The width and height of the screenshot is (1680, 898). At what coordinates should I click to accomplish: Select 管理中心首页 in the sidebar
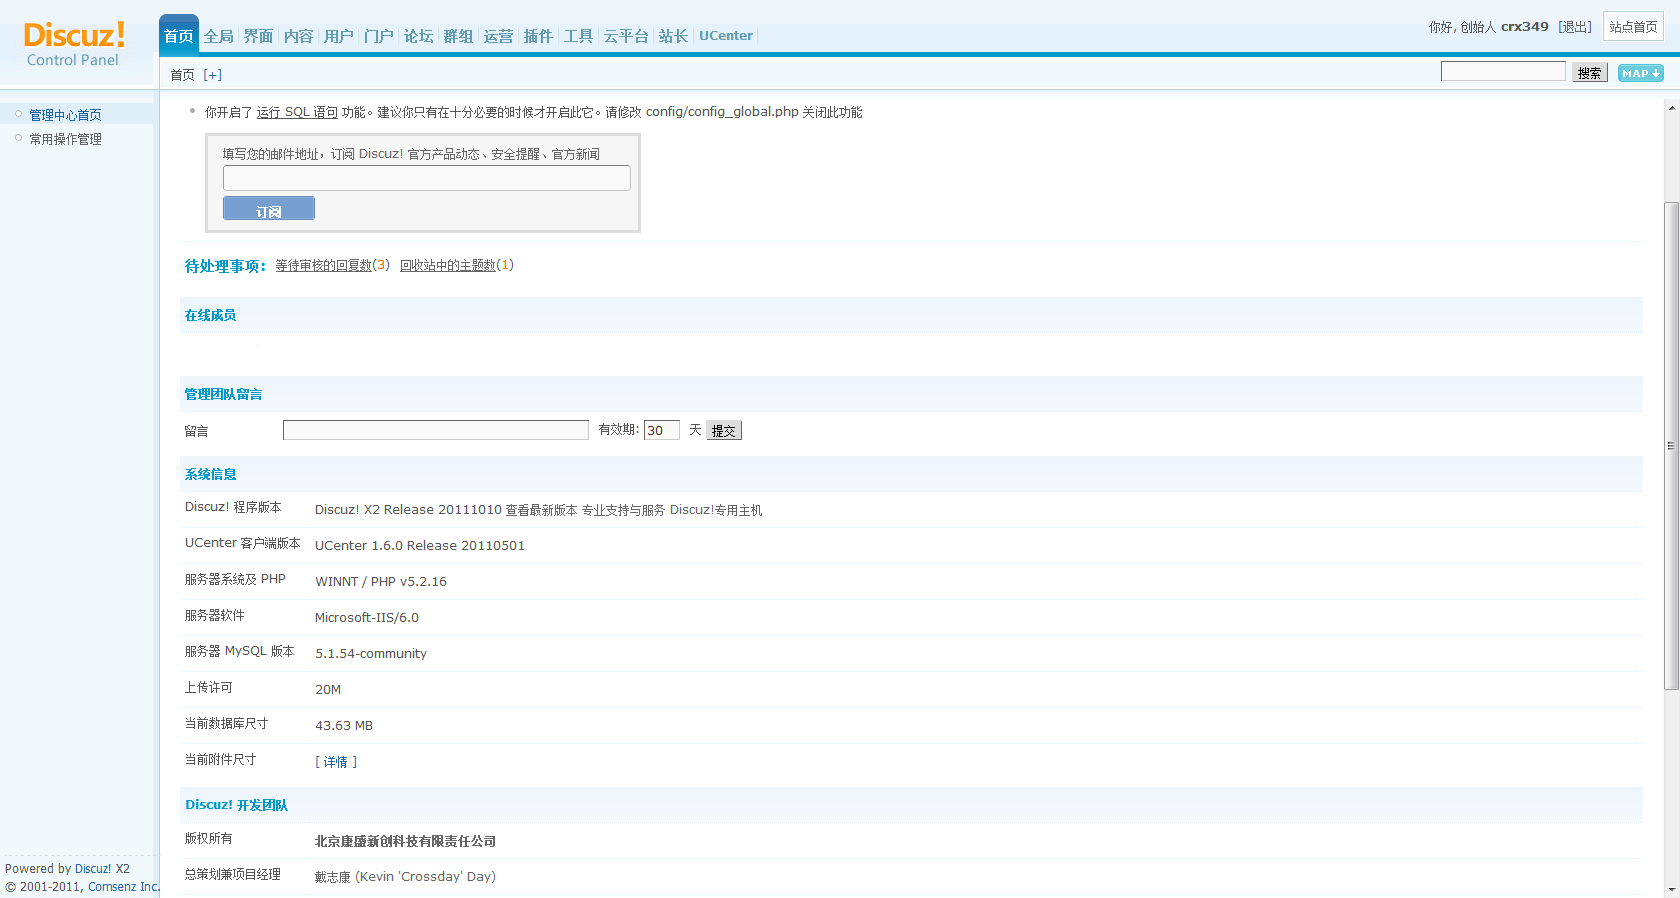point(65,115)
